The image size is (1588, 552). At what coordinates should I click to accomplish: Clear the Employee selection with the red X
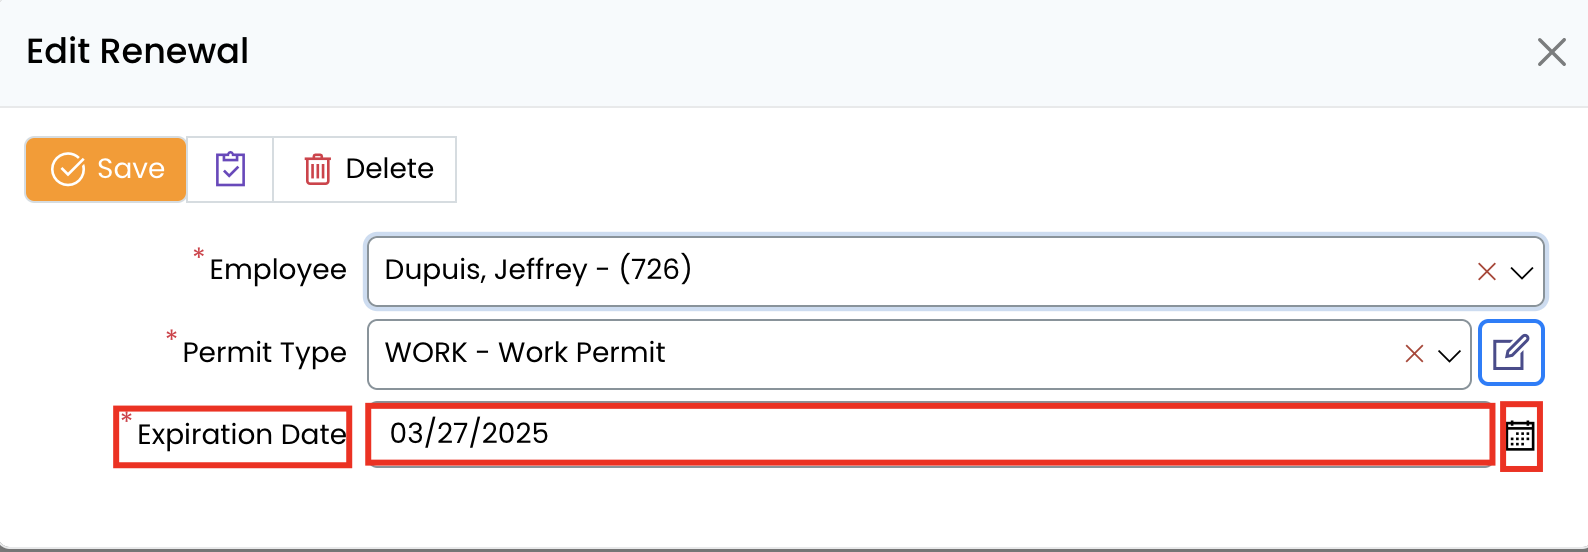click(x=1487, y=272)
